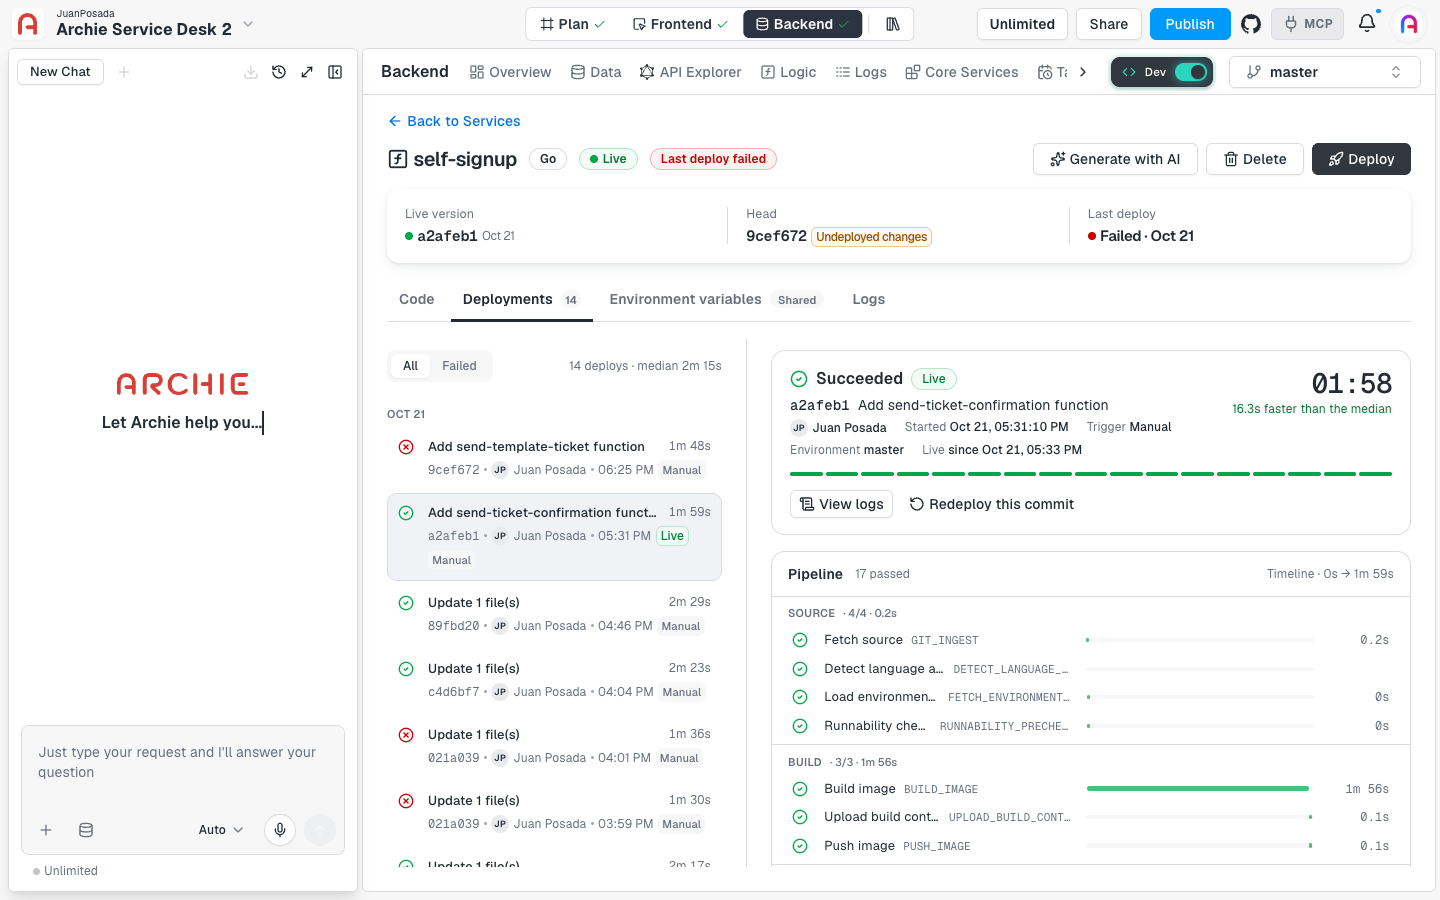Image resolution: width=1440 pixels, height=900 pixels.
Task: Open the user avatar menu
Action: tap(1409, 24)
